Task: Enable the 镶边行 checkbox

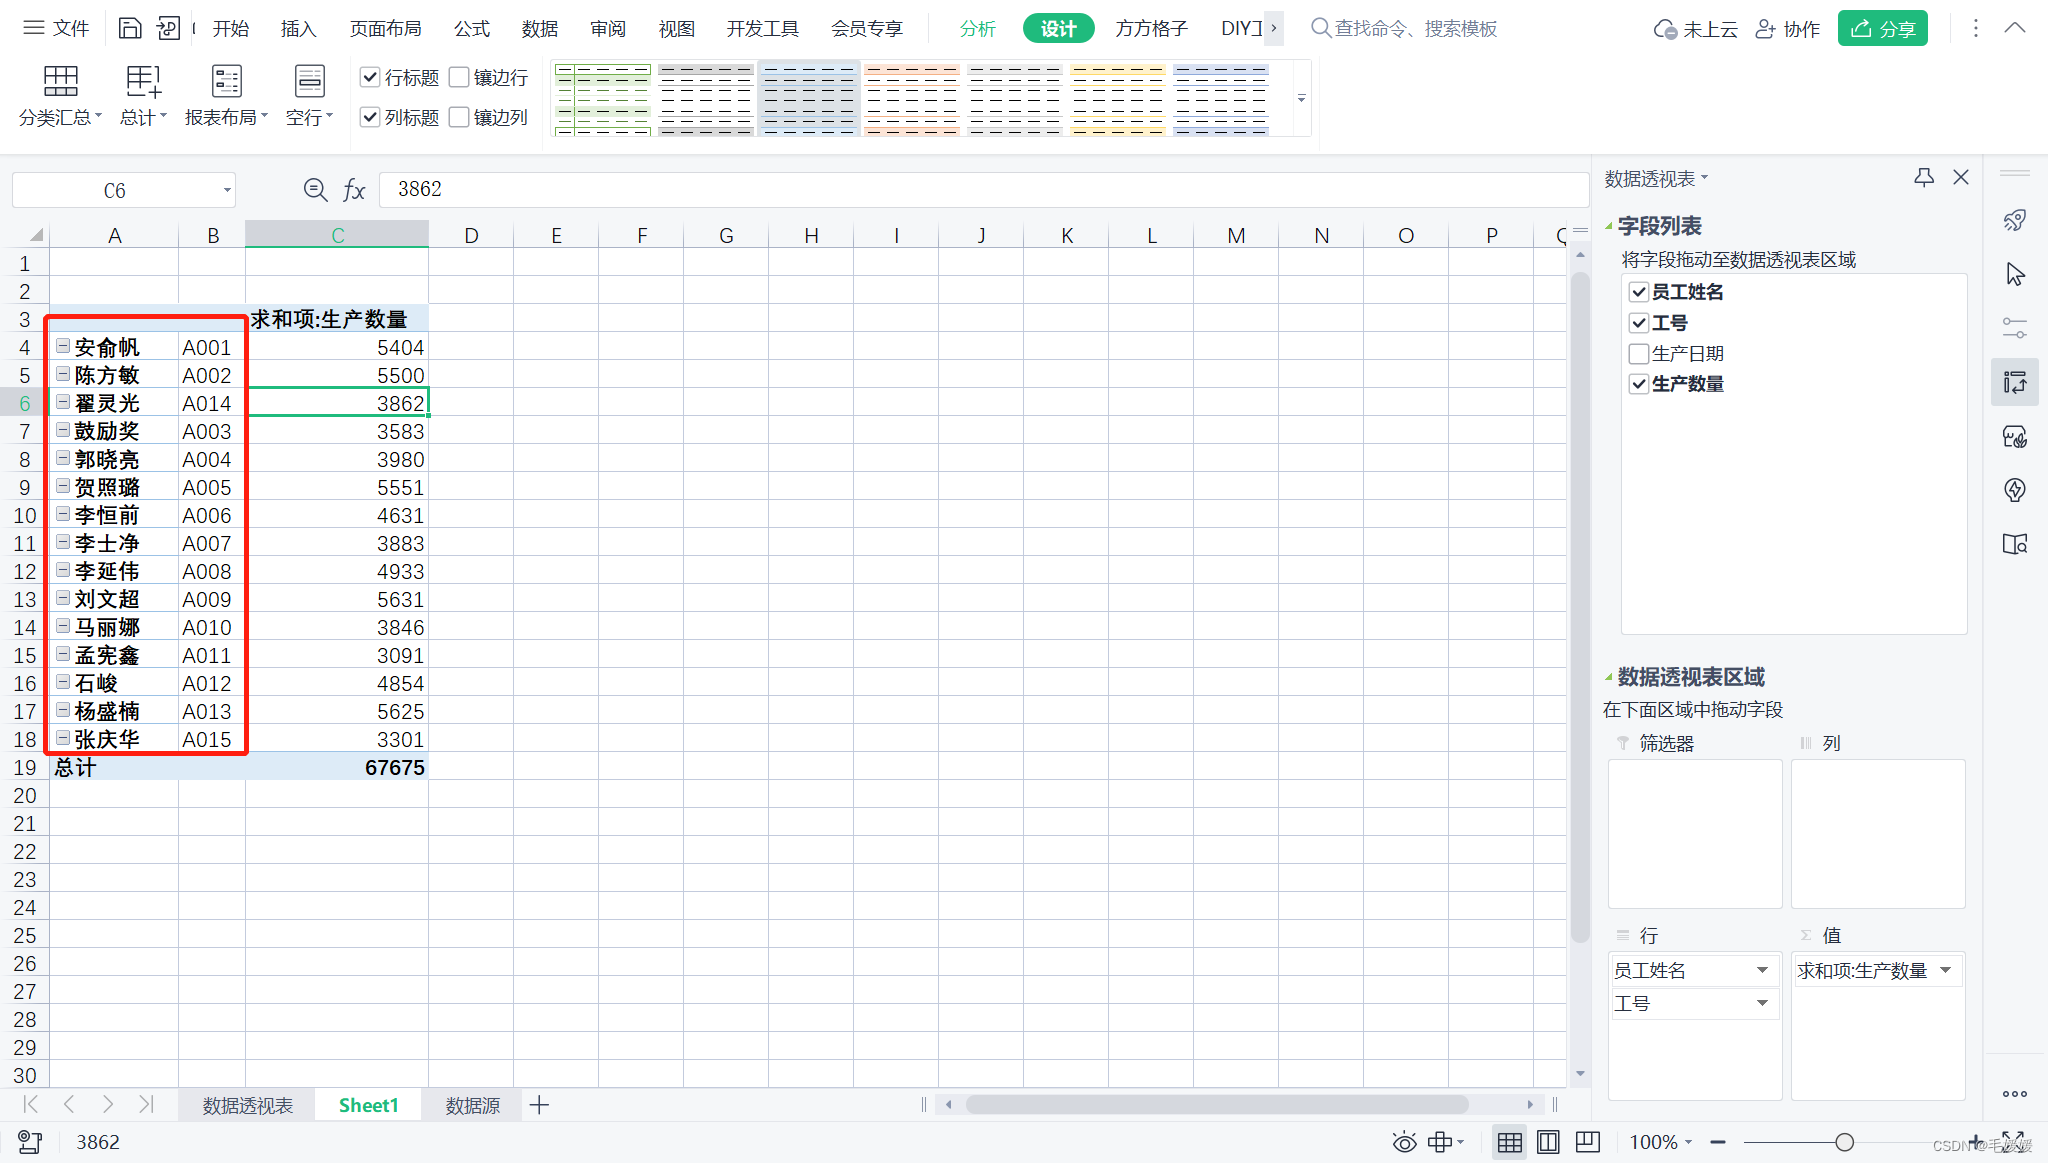Action: pos(460,77)
